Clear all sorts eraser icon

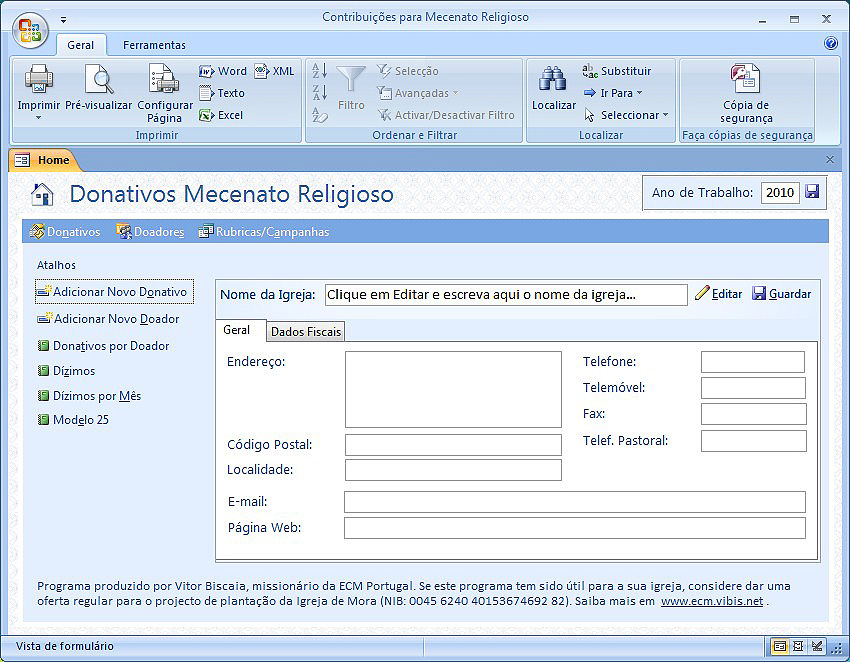click(x=320, y=115)
